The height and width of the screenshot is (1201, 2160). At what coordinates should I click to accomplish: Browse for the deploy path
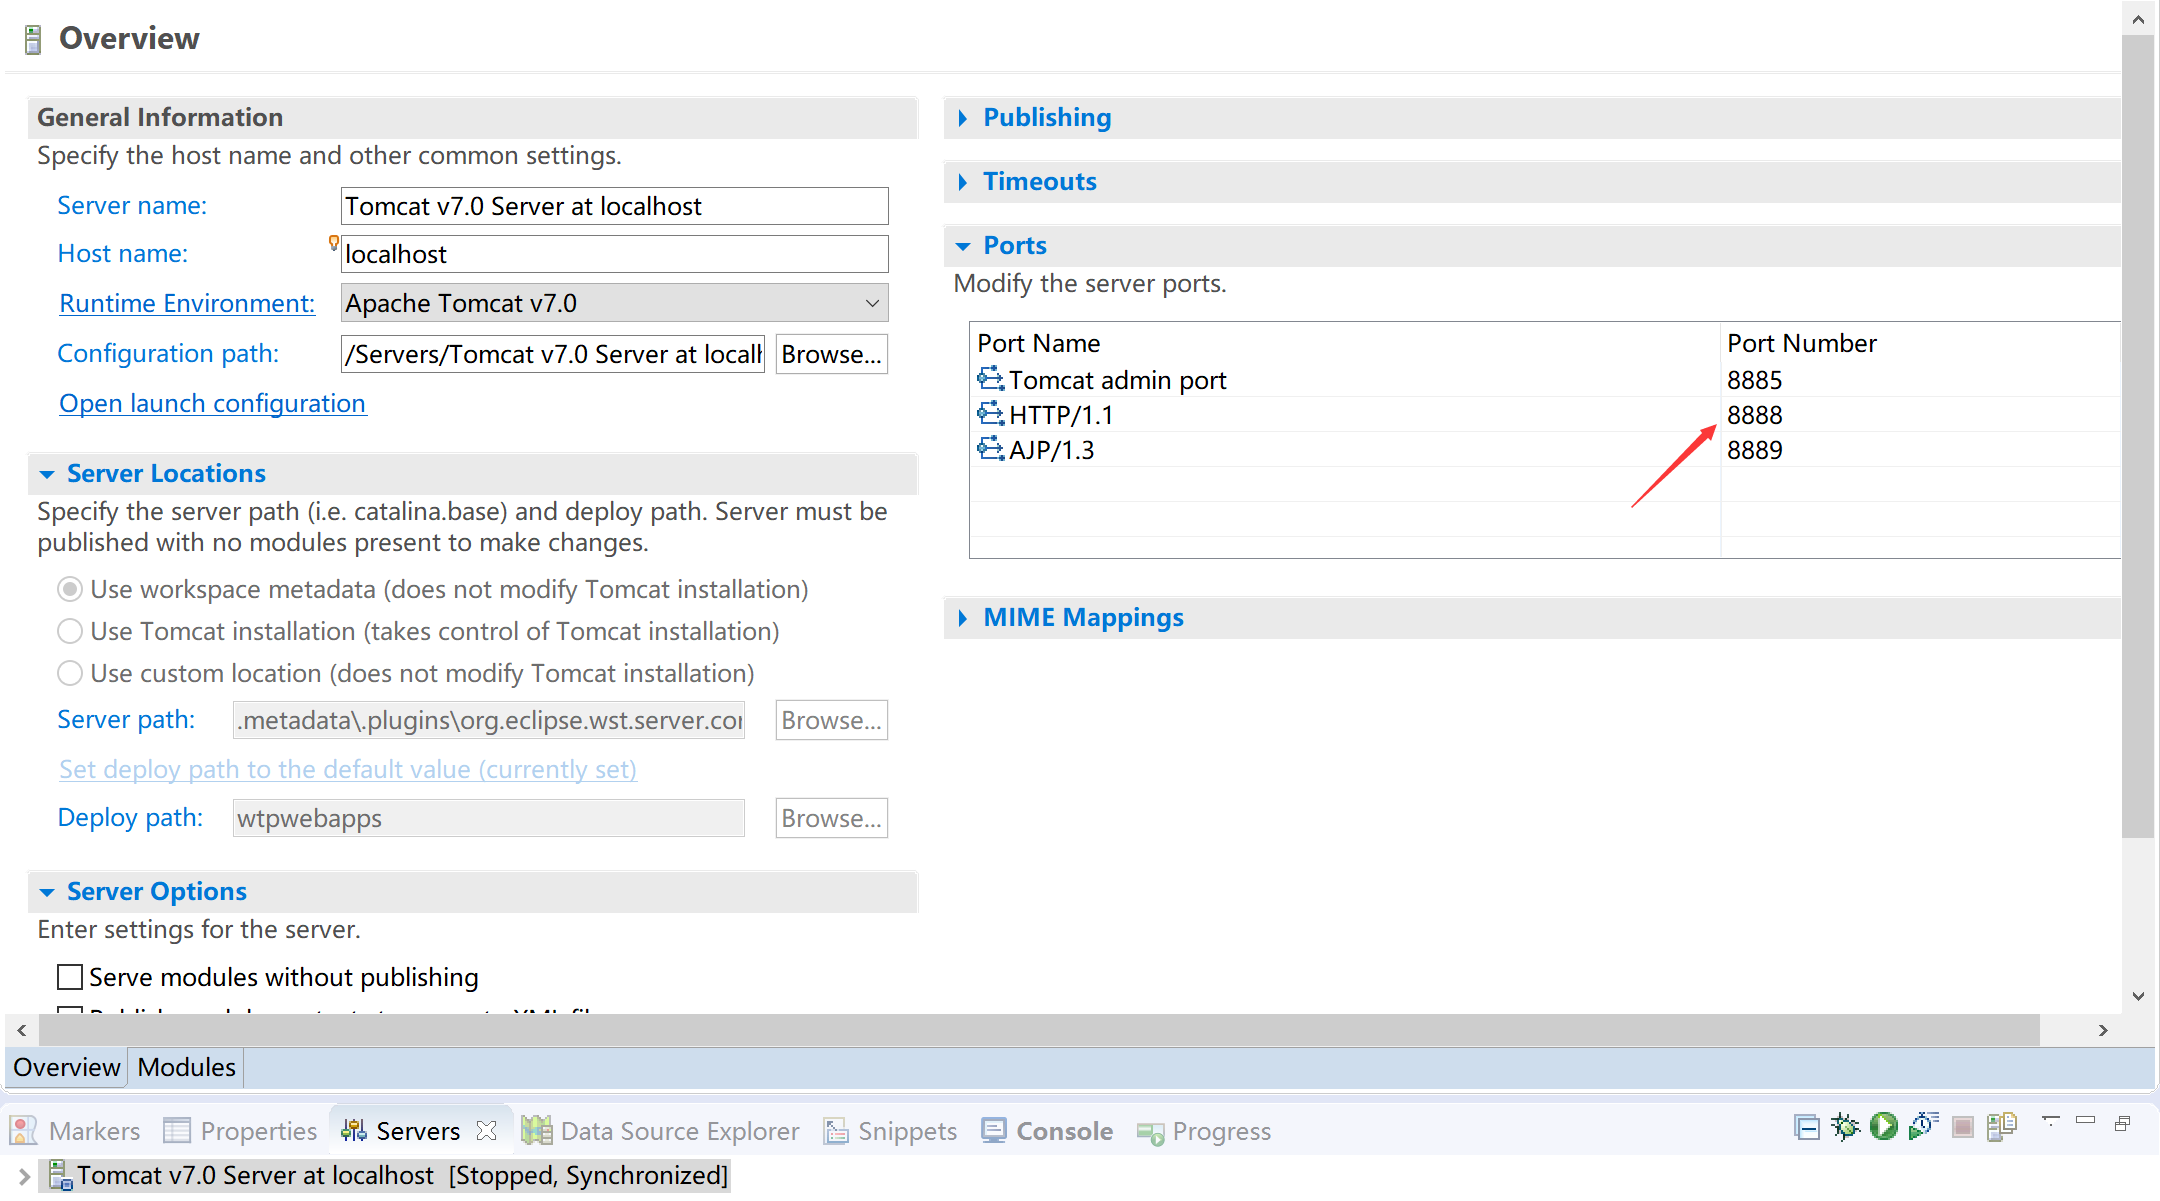[x=831, y=818]
